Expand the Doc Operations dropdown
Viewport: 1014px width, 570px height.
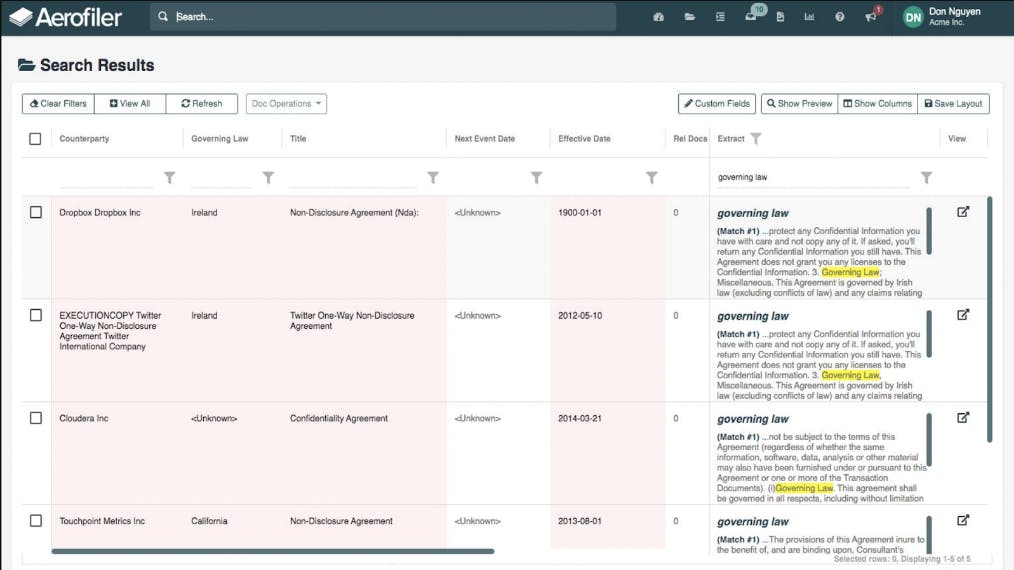coord(286,104)
